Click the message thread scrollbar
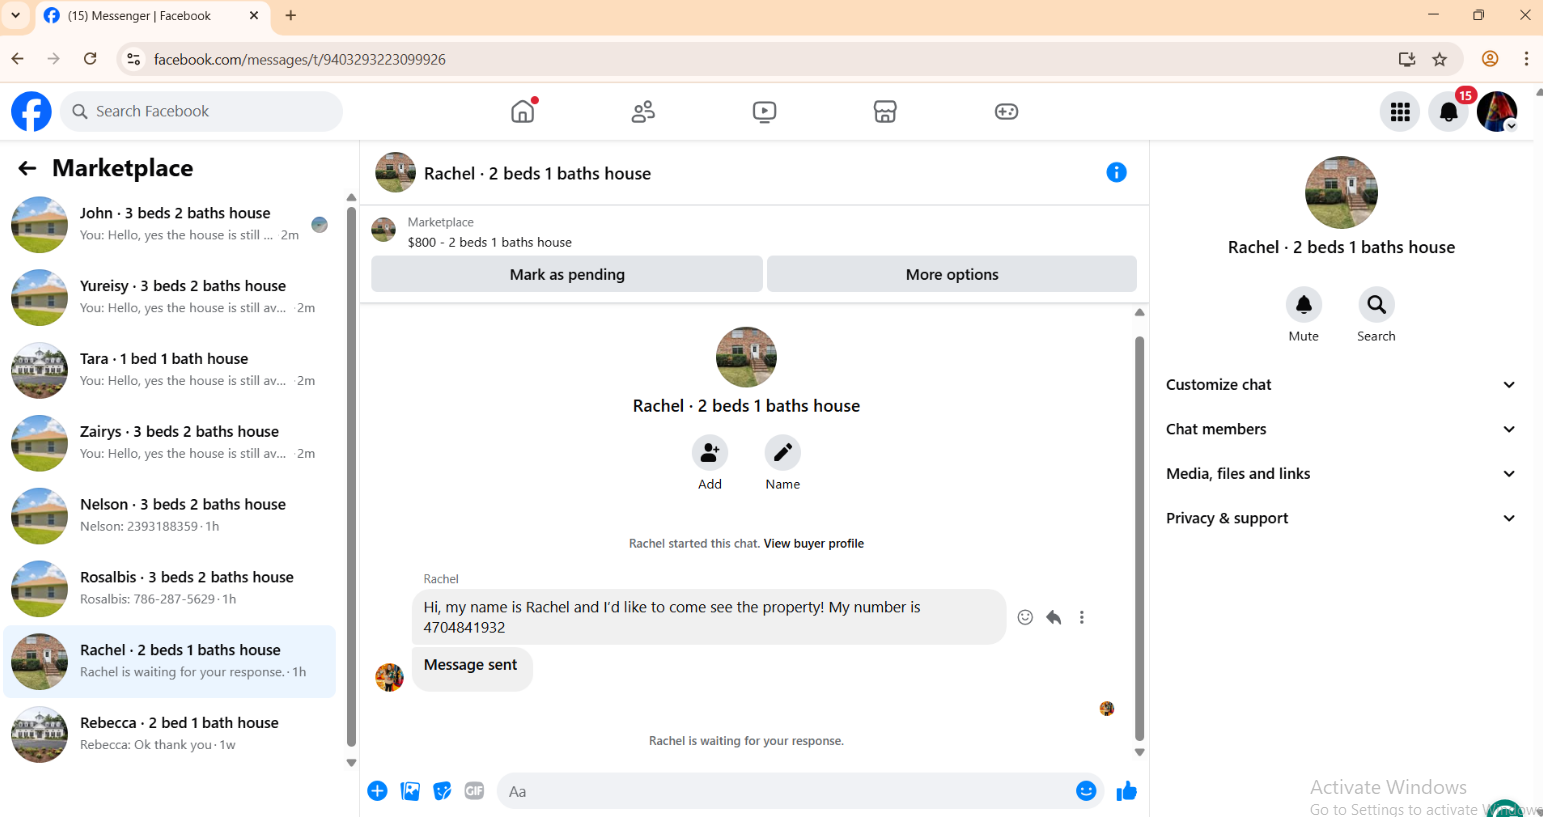This screenshot has height=817, width=1543. [1139, 538]
